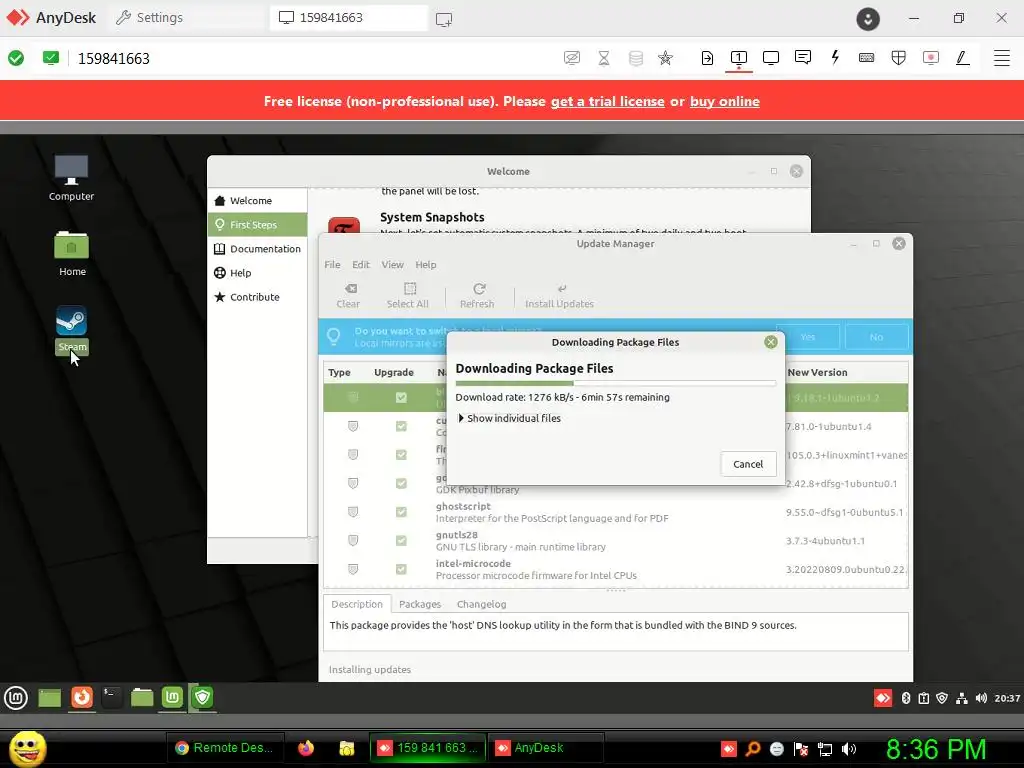Open the AnyDesk keyboard settings icon
The image size is (1024, 768).
pos(867,57)
